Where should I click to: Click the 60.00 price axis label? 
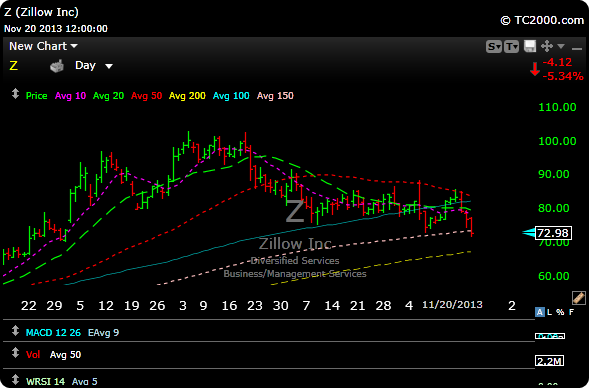tap(554, 276)
